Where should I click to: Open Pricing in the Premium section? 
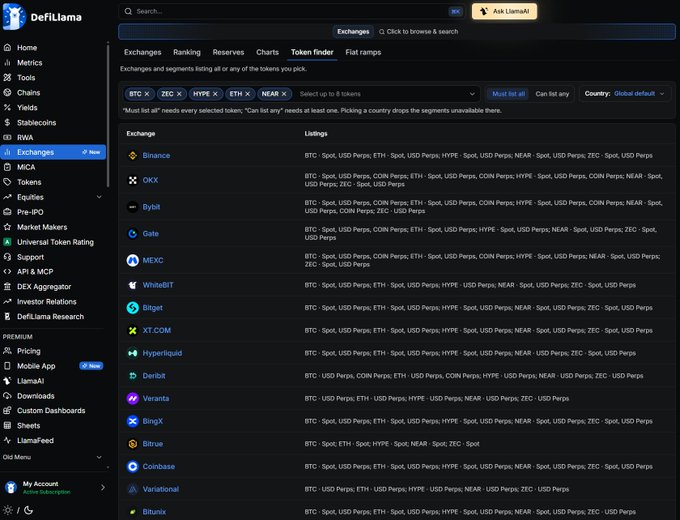[x=29, y=351]
